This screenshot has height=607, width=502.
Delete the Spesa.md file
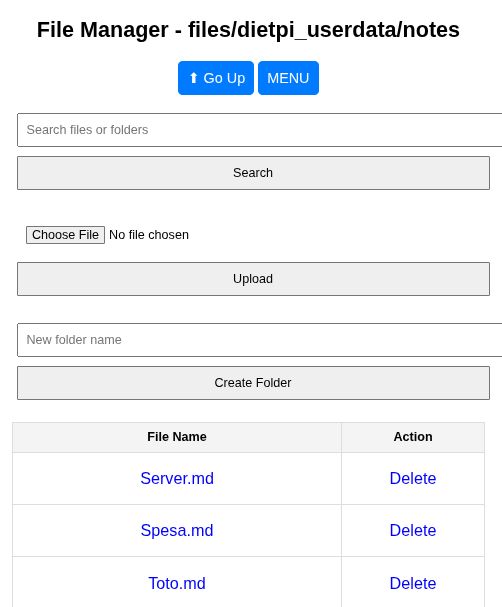tap(413, 530)
